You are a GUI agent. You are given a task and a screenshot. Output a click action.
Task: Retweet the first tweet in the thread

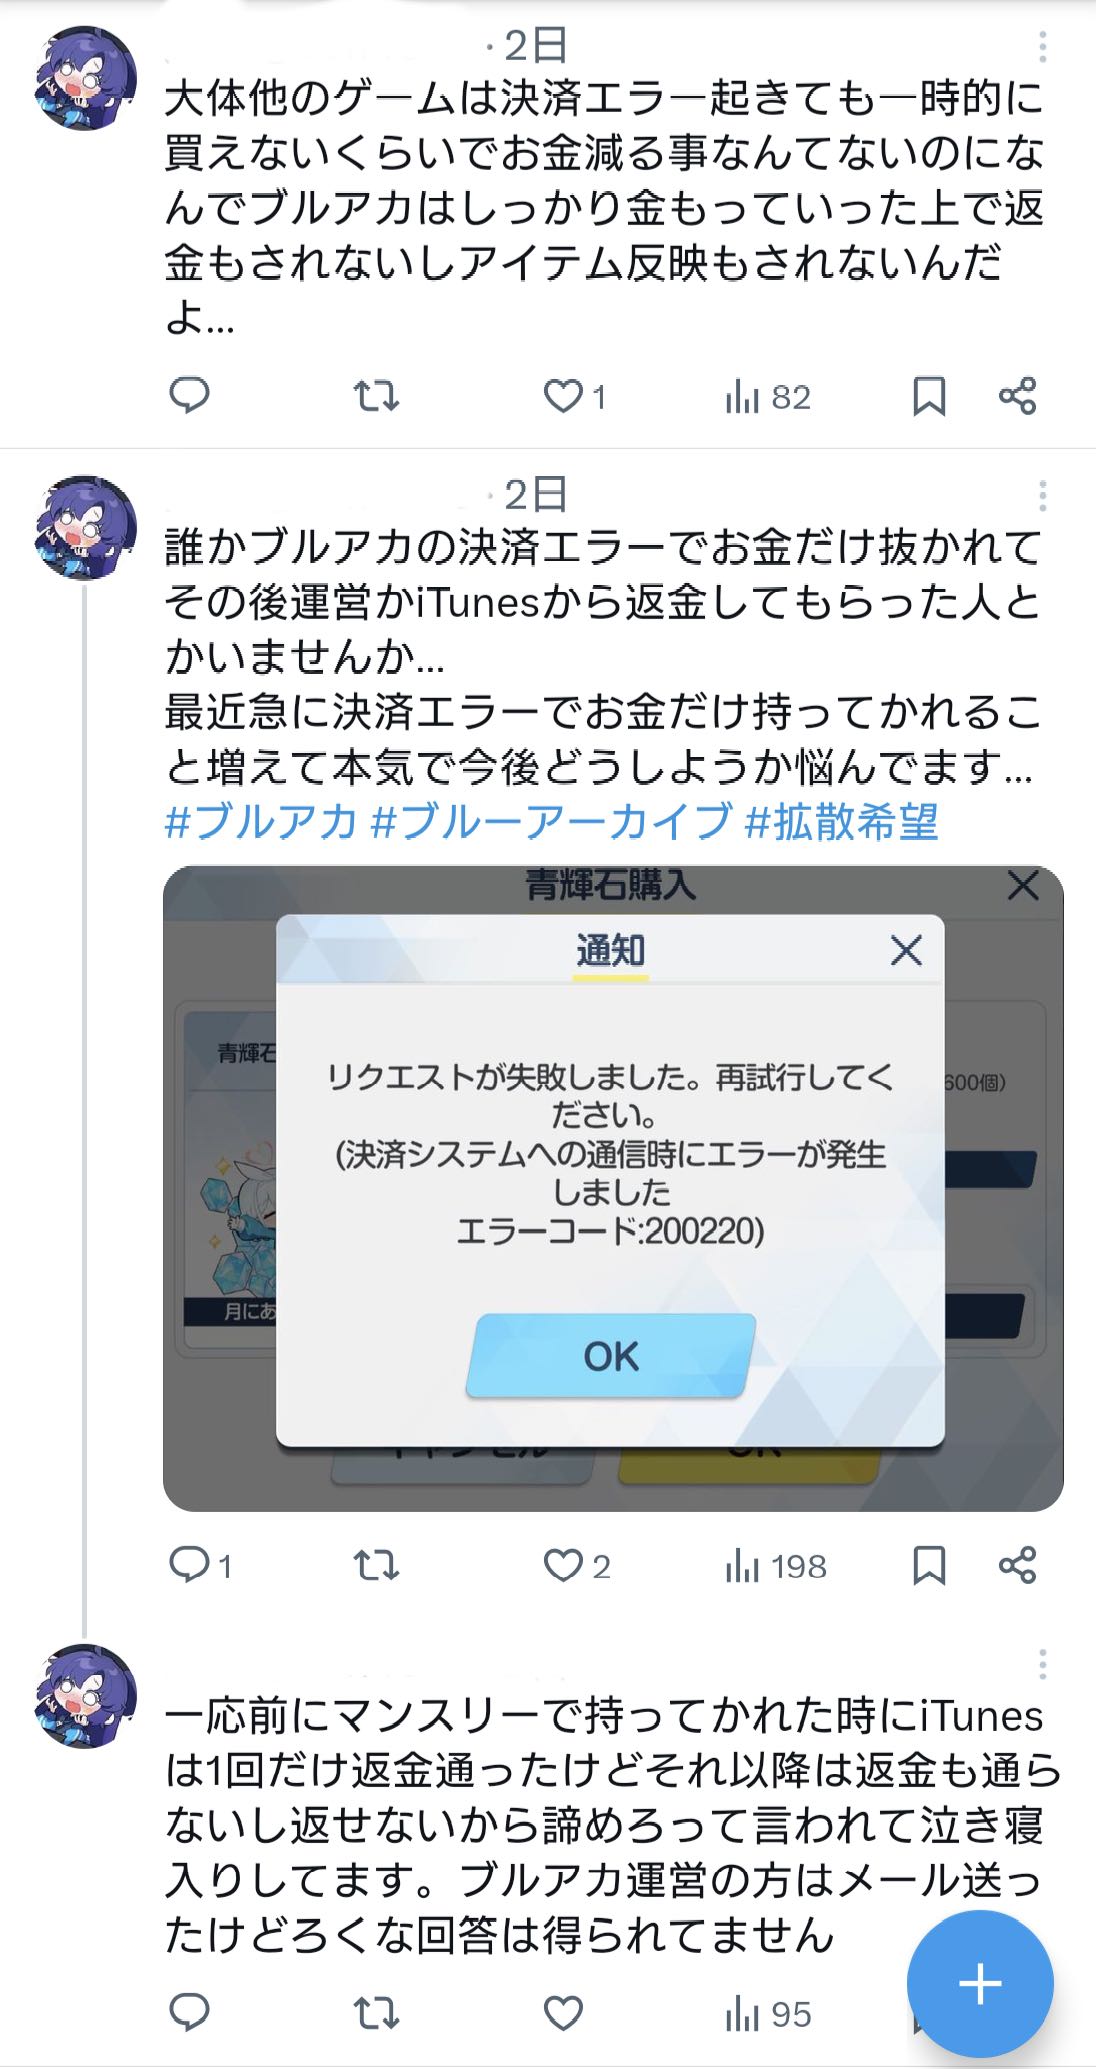coord(377,397)
